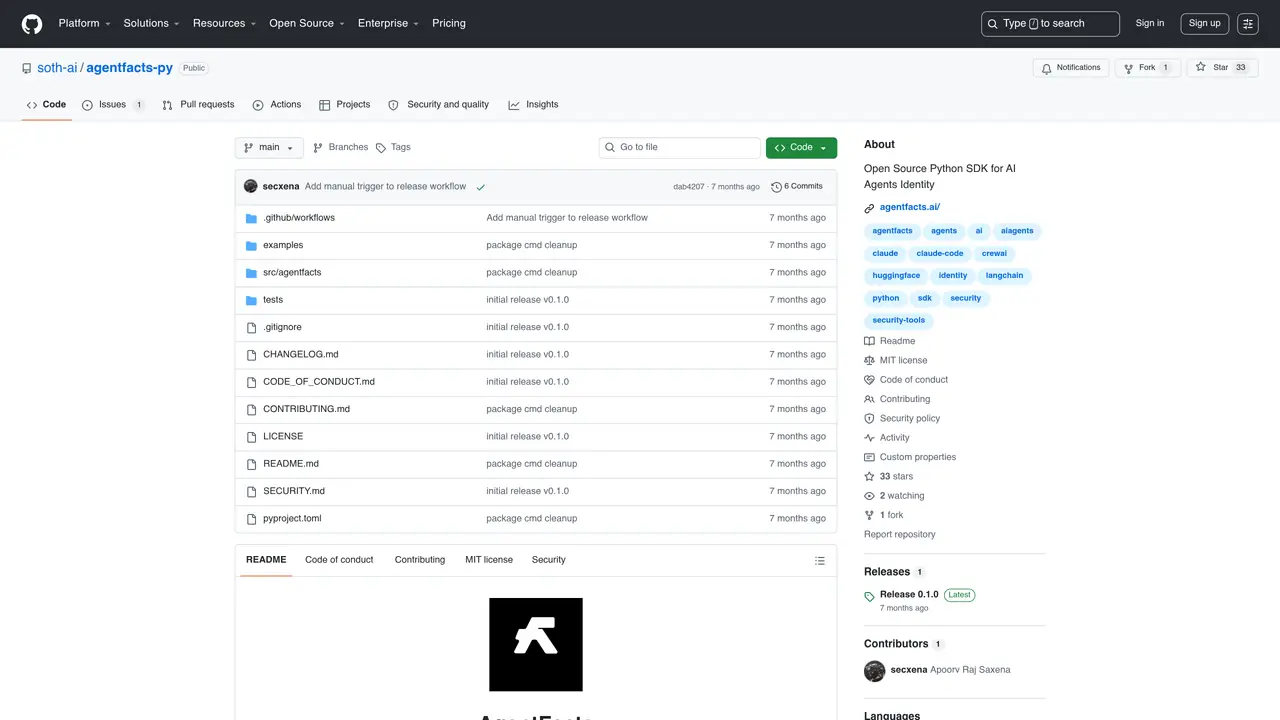Click the Go to file input

[x=680, y=147]
